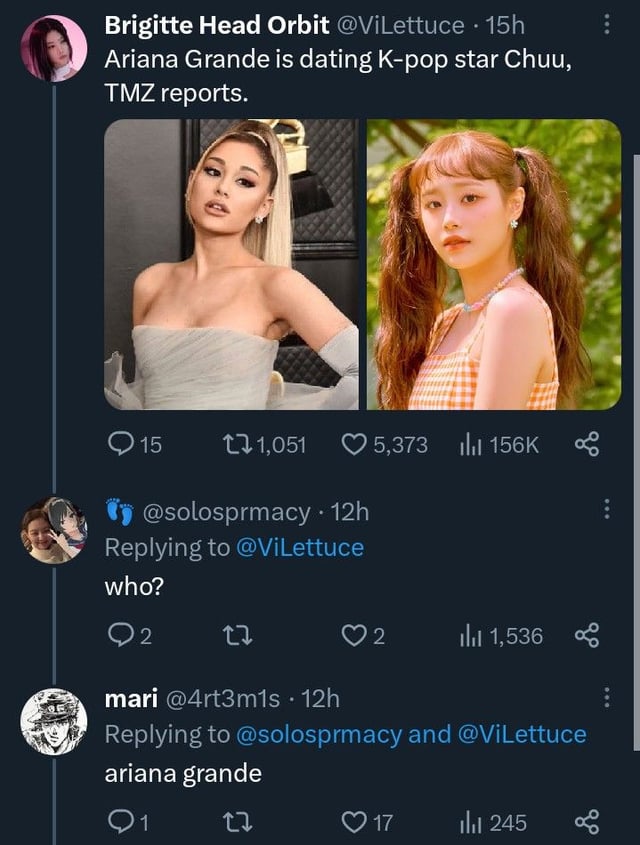This screenshot has height=845, width=640.
Task: Share the "who?" reply
Action: point(587,635)
